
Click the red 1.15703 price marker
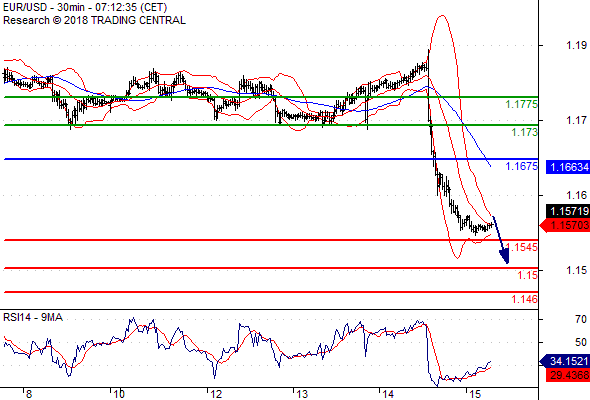coord(565,225)
